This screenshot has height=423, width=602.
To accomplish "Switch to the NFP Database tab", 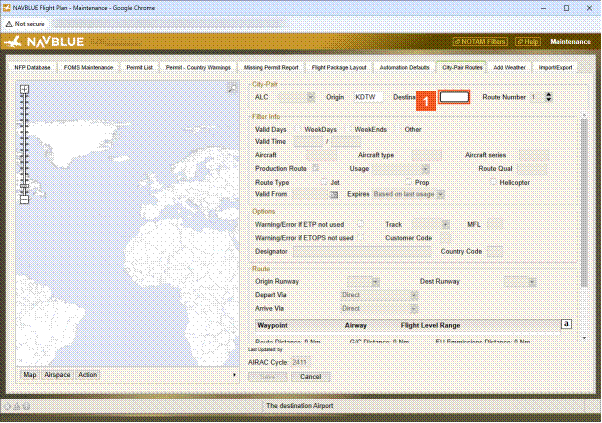I will click(32, 68).
